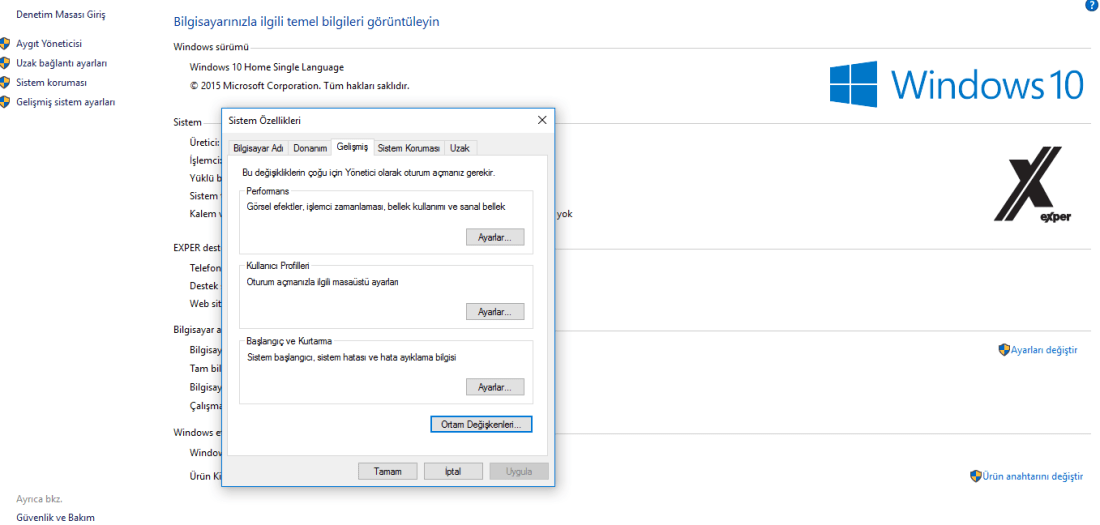This screenshot has width=1100, height=525.
Task: Open Ortam Değişkenleri
Action: [x=480, y=425]
